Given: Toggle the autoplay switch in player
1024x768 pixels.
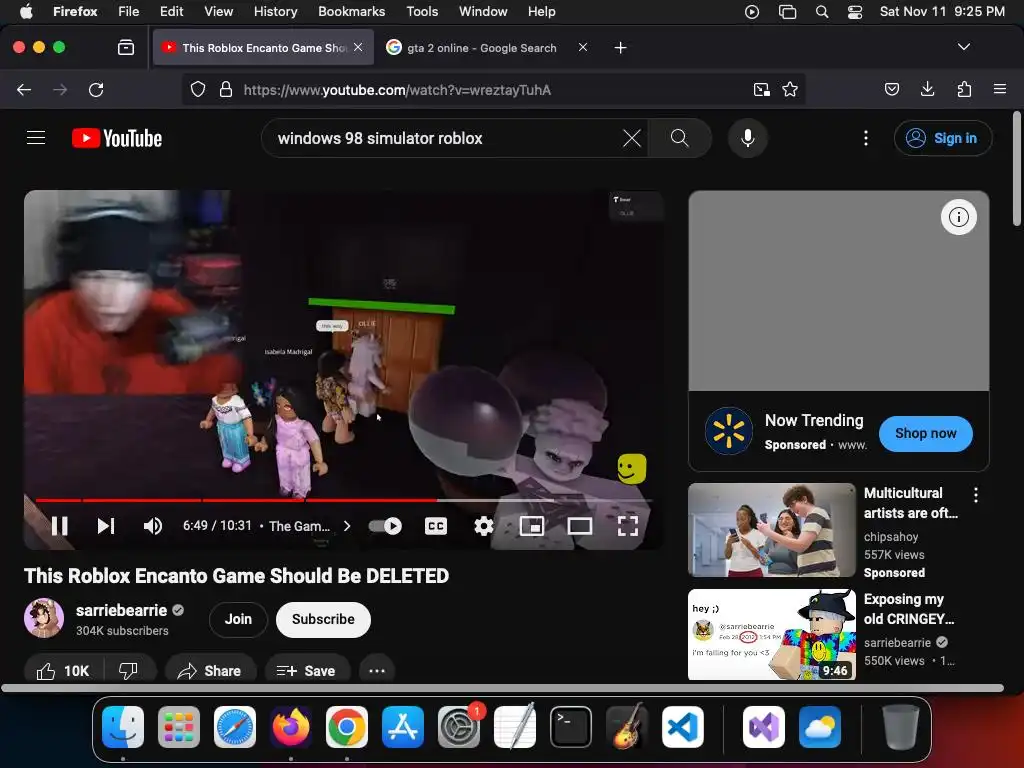Looking at the screenshot, I should [385, 526].
